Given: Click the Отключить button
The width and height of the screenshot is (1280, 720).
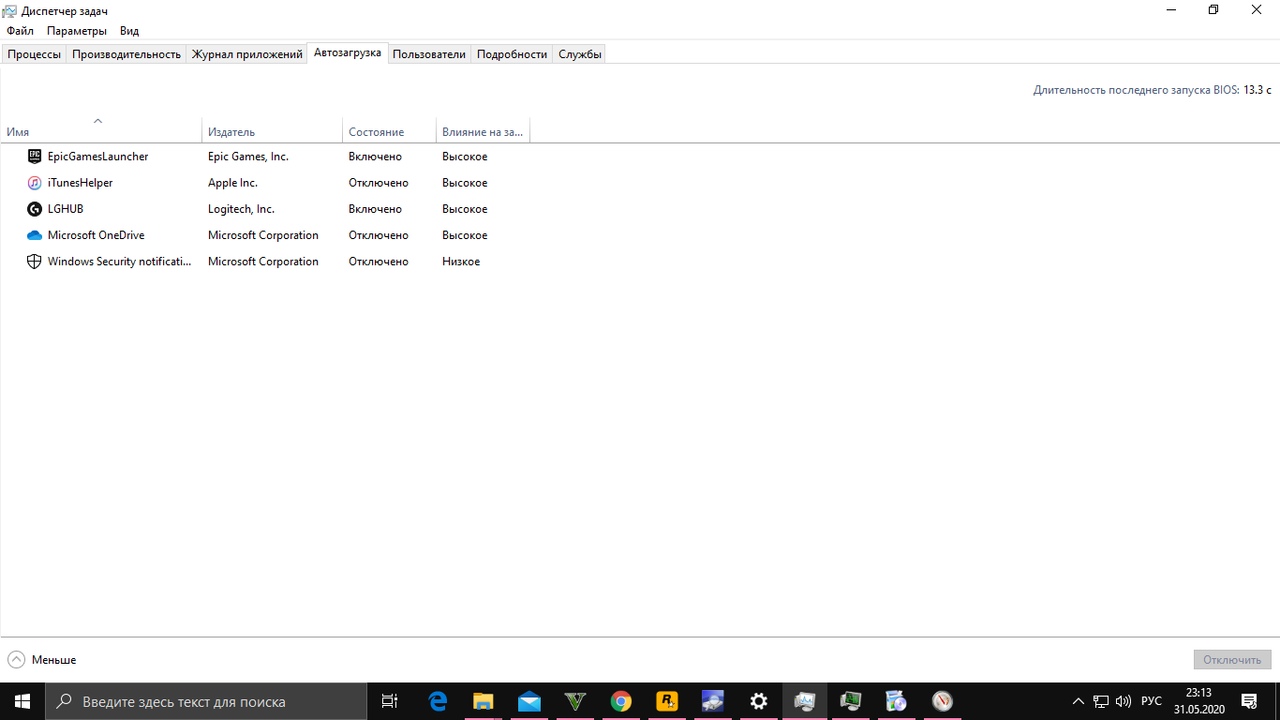Looking at the screenshot, I should [1232, 660].
